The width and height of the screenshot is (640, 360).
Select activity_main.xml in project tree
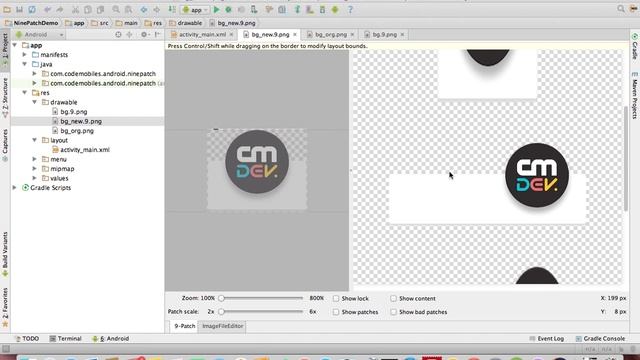(84, 150)
